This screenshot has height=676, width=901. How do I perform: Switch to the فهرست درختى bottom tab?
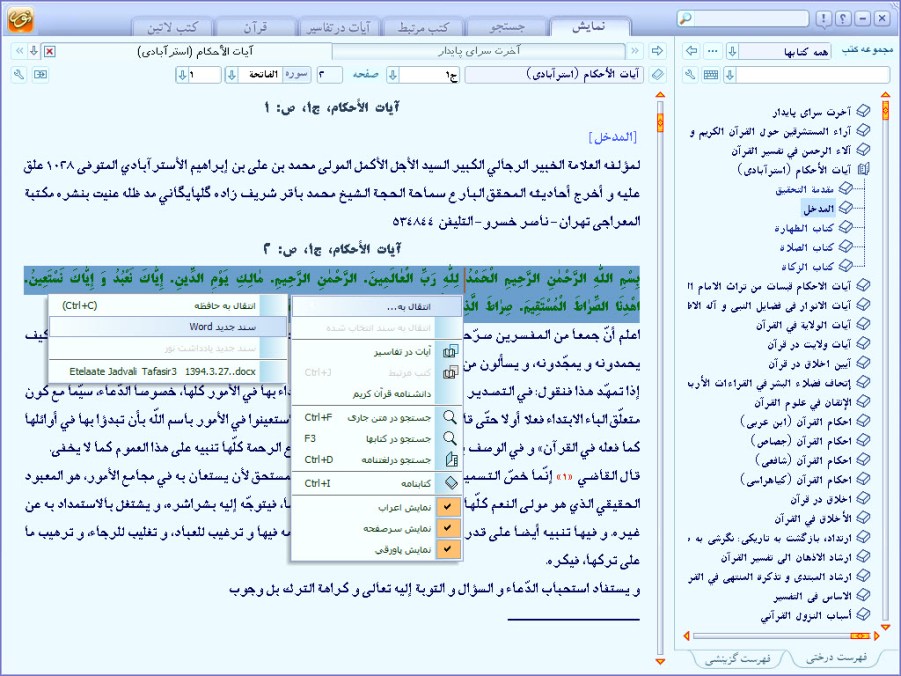pyautogui.click(x=836, y=657)
